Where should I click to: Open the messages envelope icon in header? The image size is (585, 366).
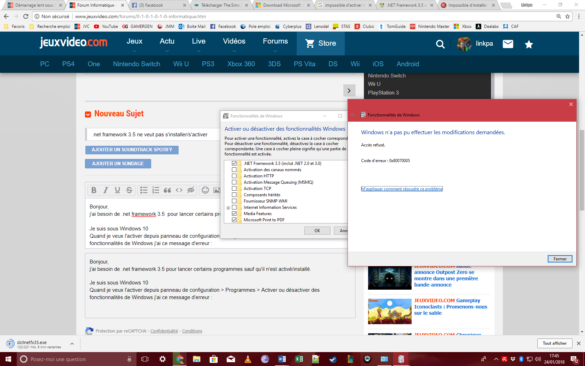[x=508, y=44]
